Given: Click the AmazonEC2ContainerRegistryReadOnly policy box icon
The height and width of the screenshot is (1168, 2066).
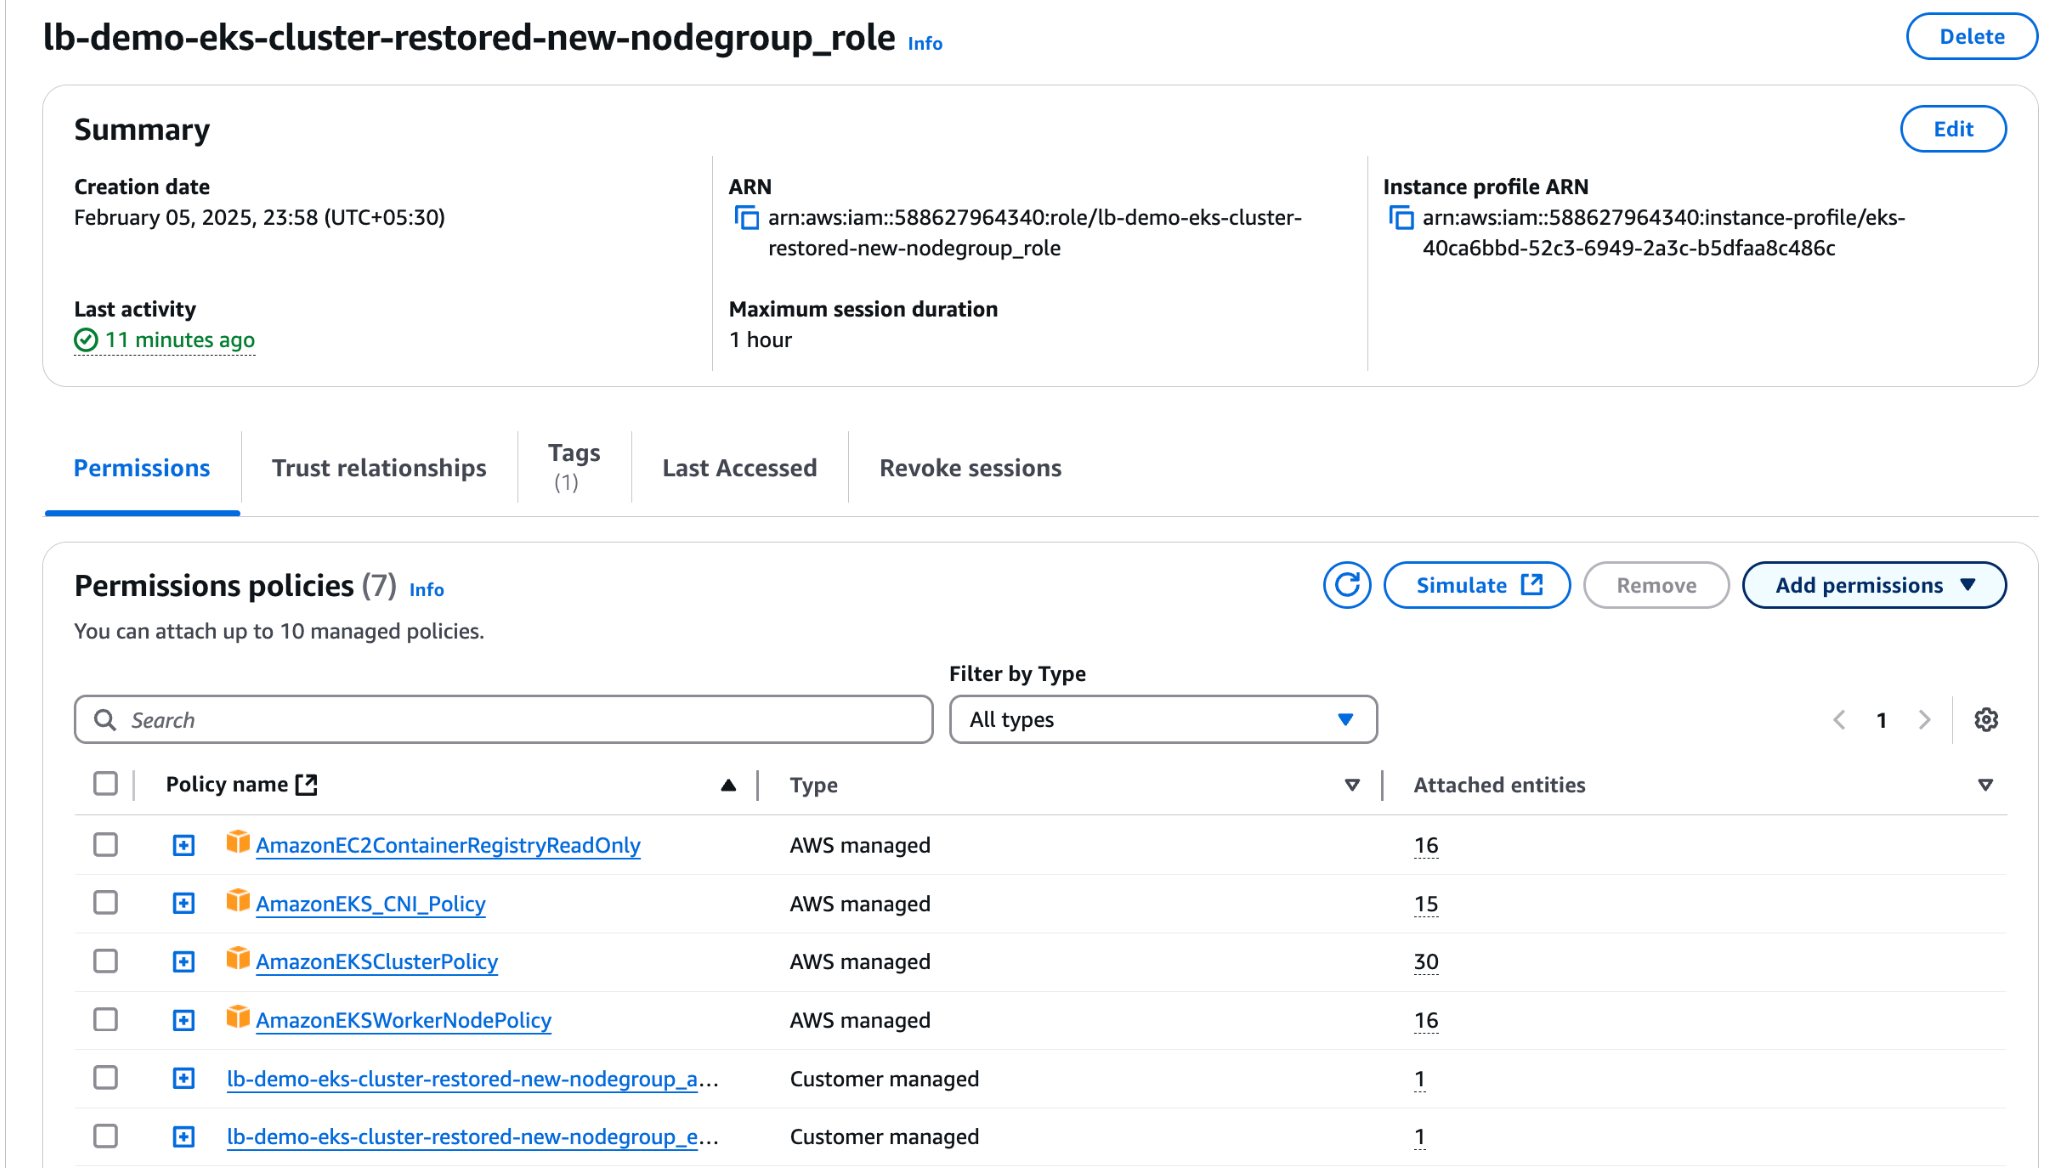Looking at the screenshot, I should (x=238, y=842).
